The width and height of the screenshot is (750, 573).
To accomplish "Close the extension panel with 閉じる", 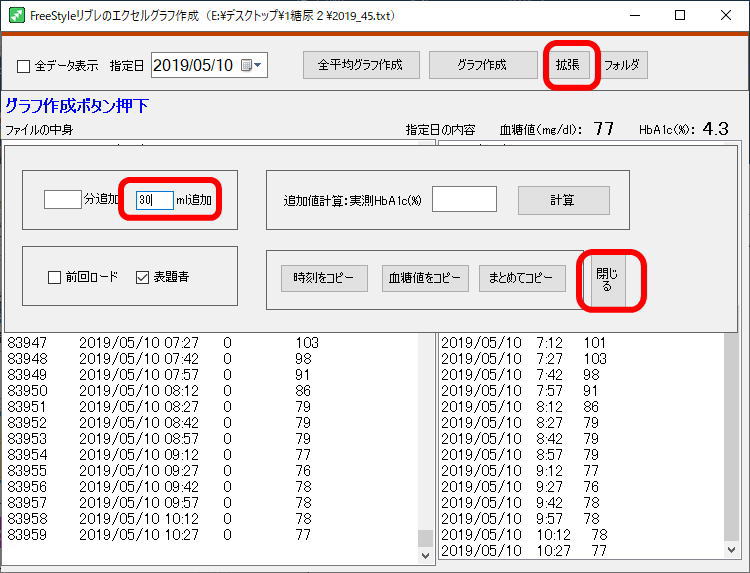I will point(607,279).
